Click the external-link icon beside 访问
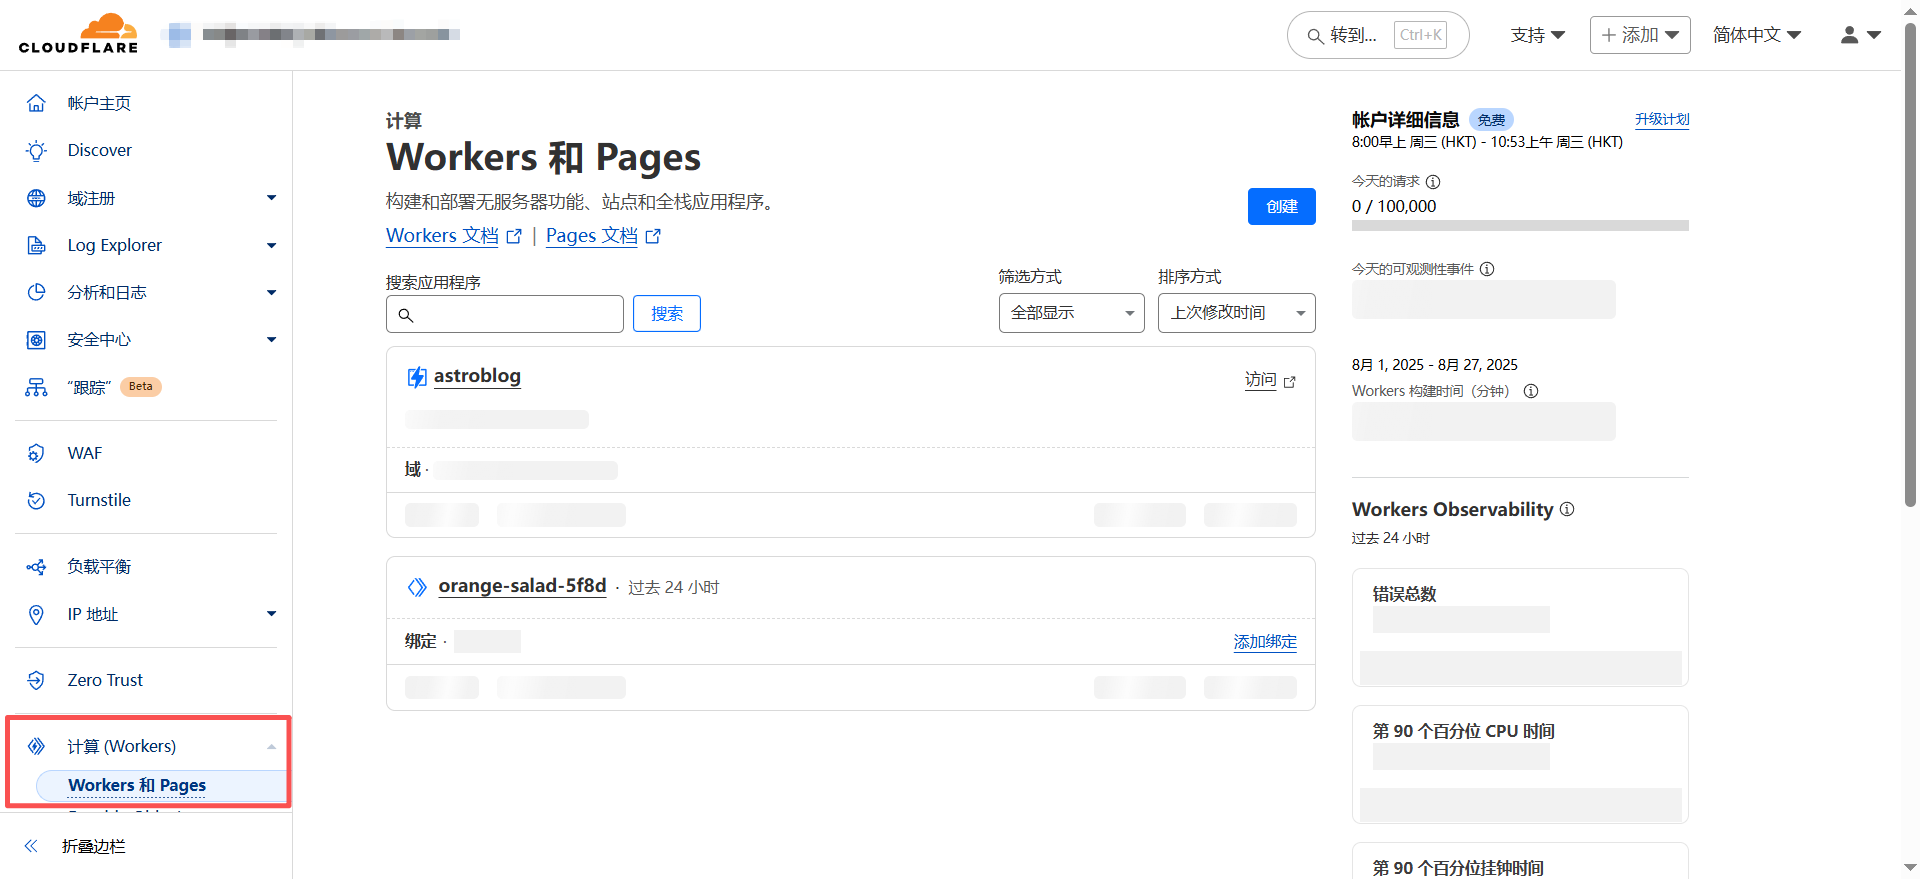 (x=1289, y=382)
